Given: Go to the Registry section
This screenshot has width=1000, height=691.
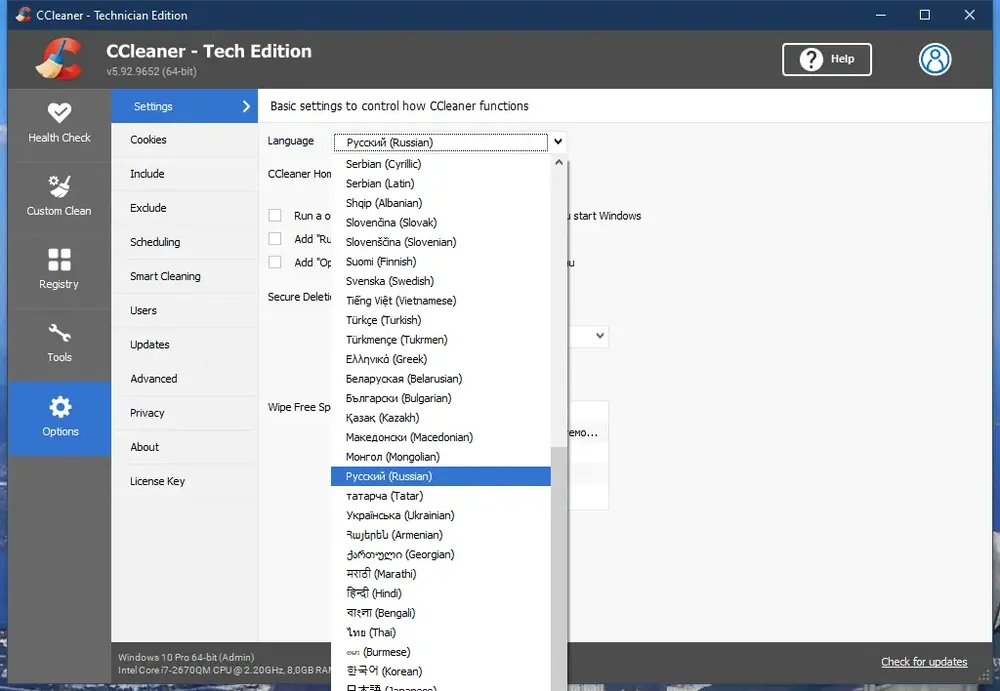Looking at the screenshot, I should [59, 271].
